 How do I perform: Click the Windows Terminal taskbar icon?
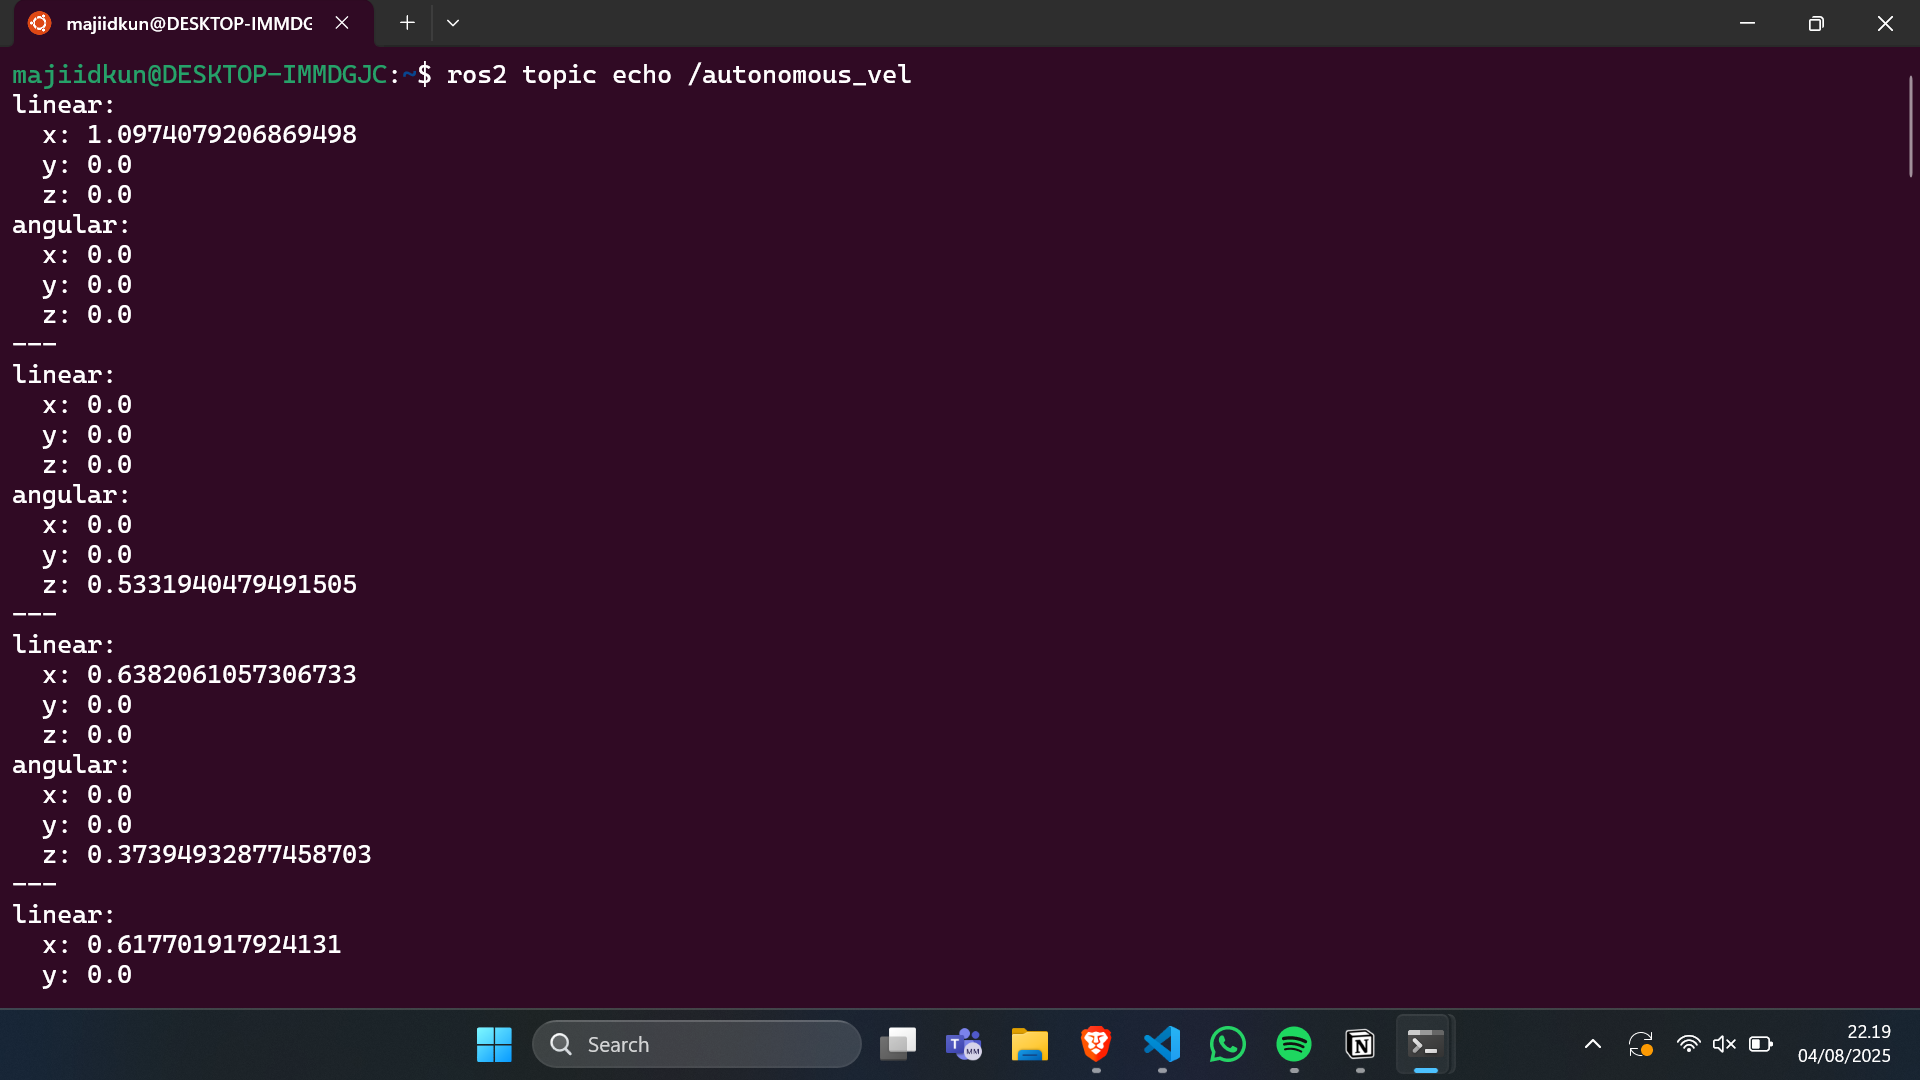point(1426,1045)
